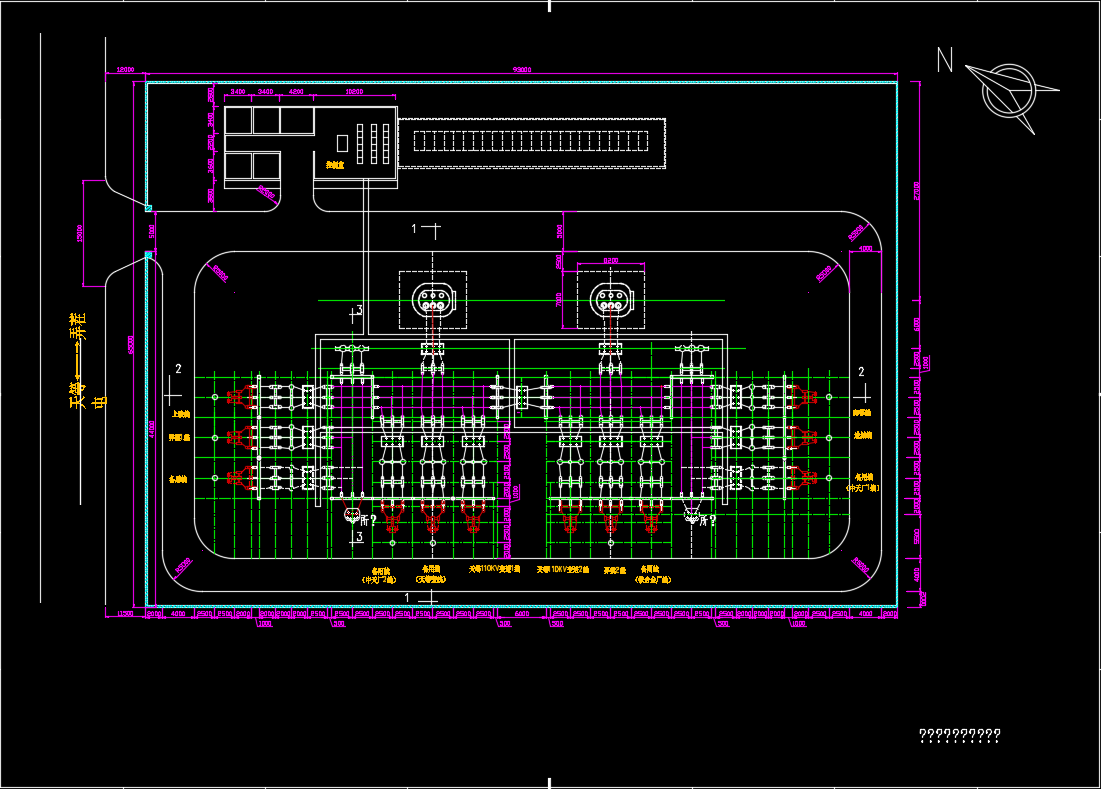The width and height of the screenshot is (1101, 789).
Task: Click the right '所?' station transformer label
Action: coord(707,520)
